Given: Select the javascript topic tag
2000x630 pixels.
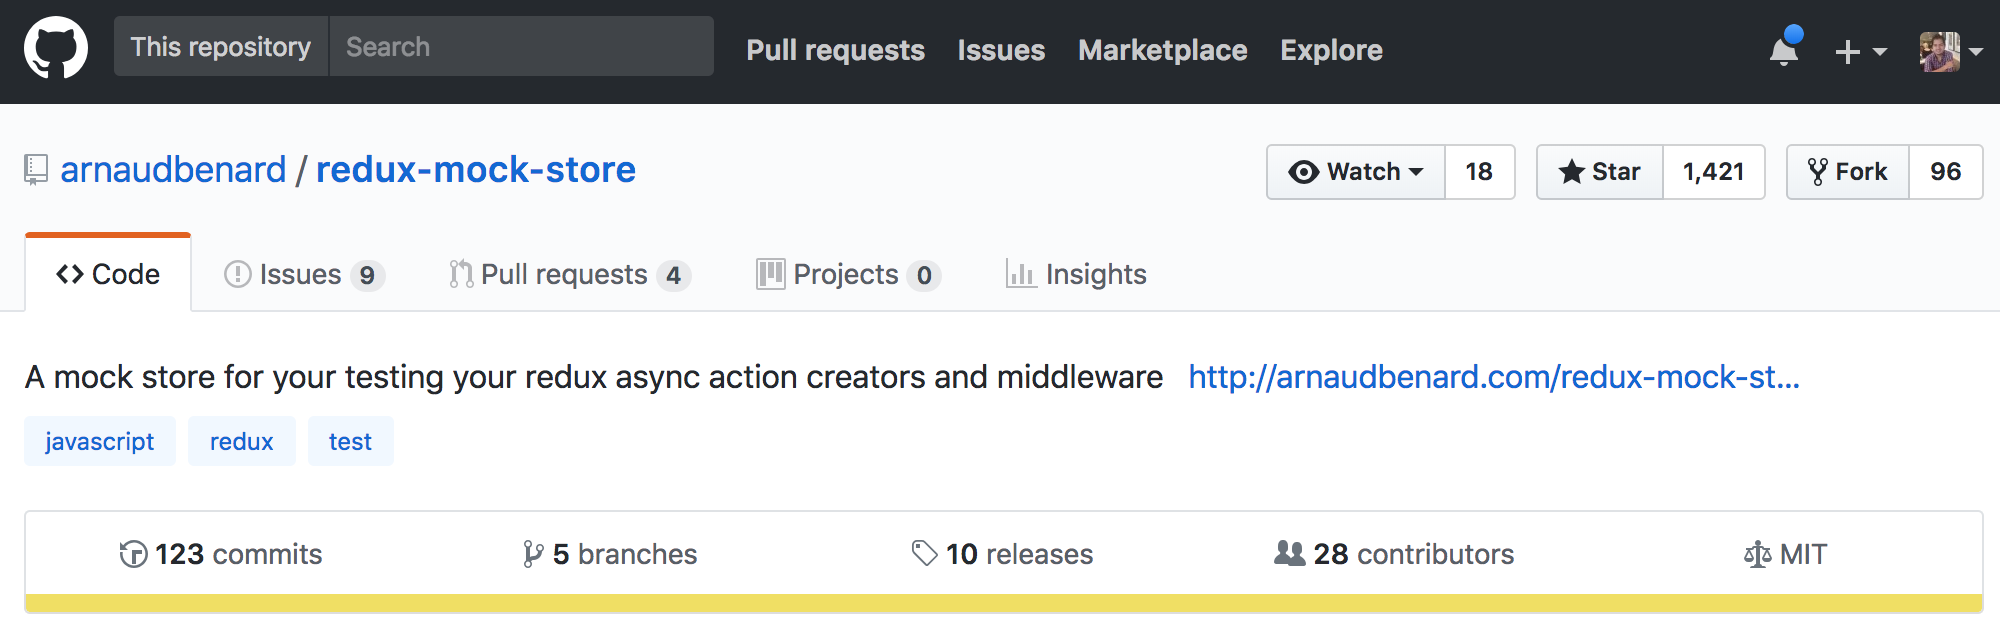Looking at the screenshot, I should [100, 441].
